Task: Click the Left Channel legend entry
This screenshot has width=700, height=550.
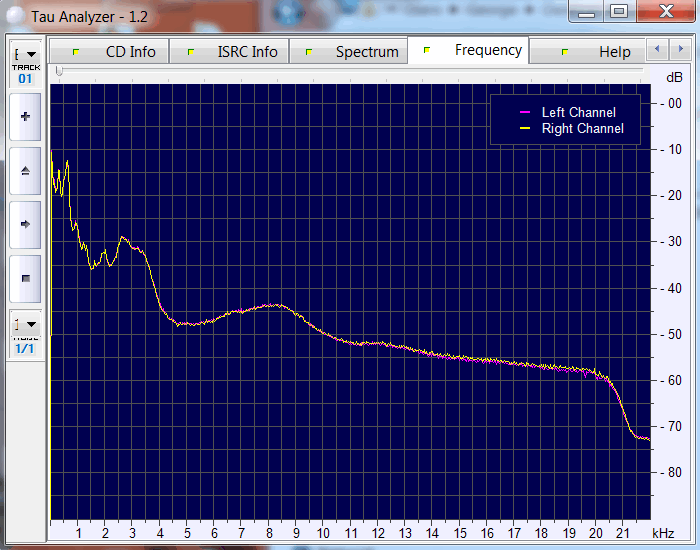Action: click(578, 113)
